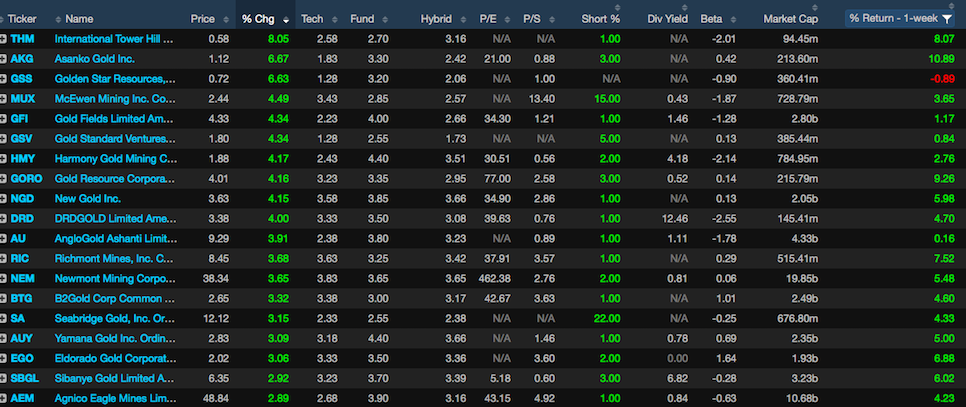Open SBGL ticker link
Image resolution: width=966 pixels, height=407 pixels.
pos(25,378)
